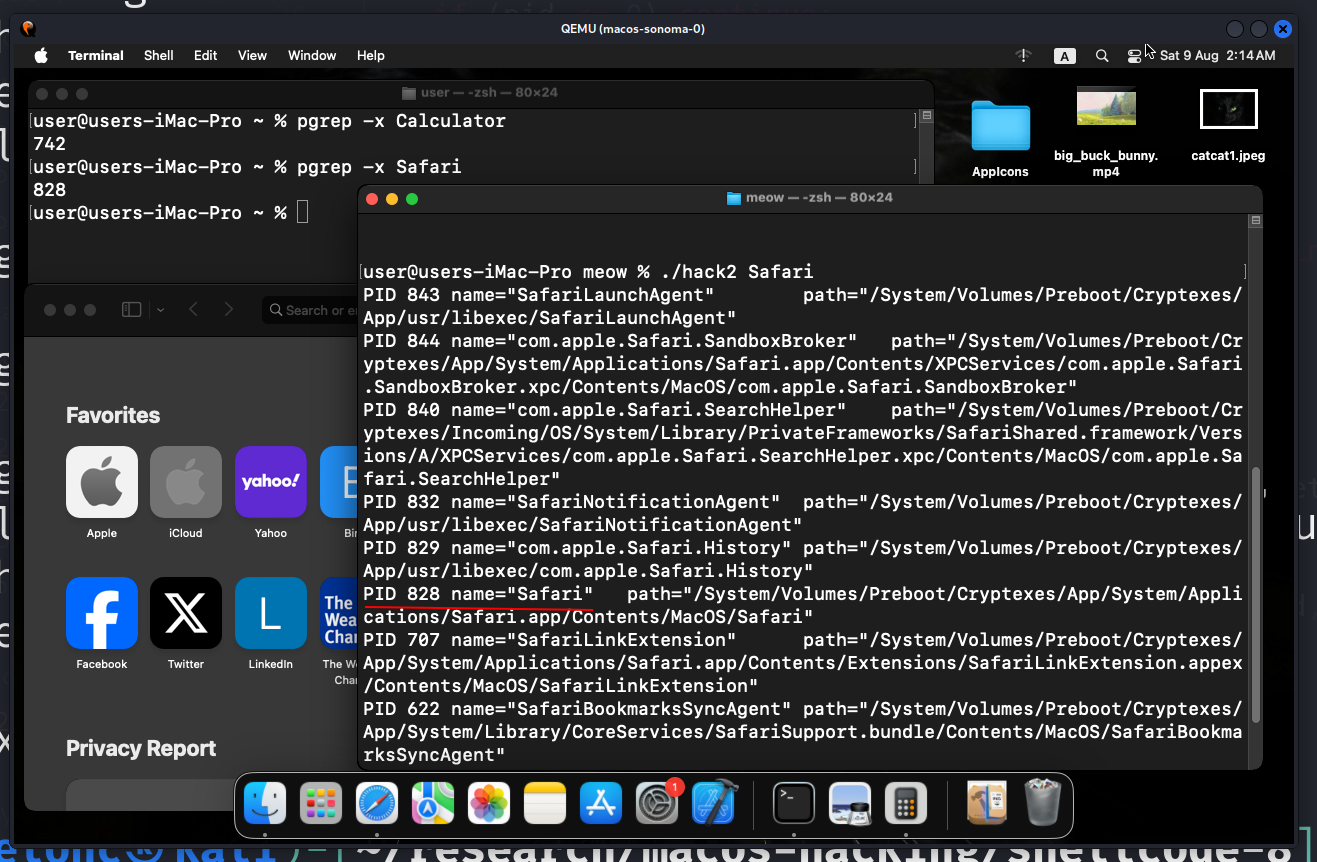This screenshot has height=862, width=1317.
Task: Open iCloud favorite in Safari
Action: click(x=186, y=493)
